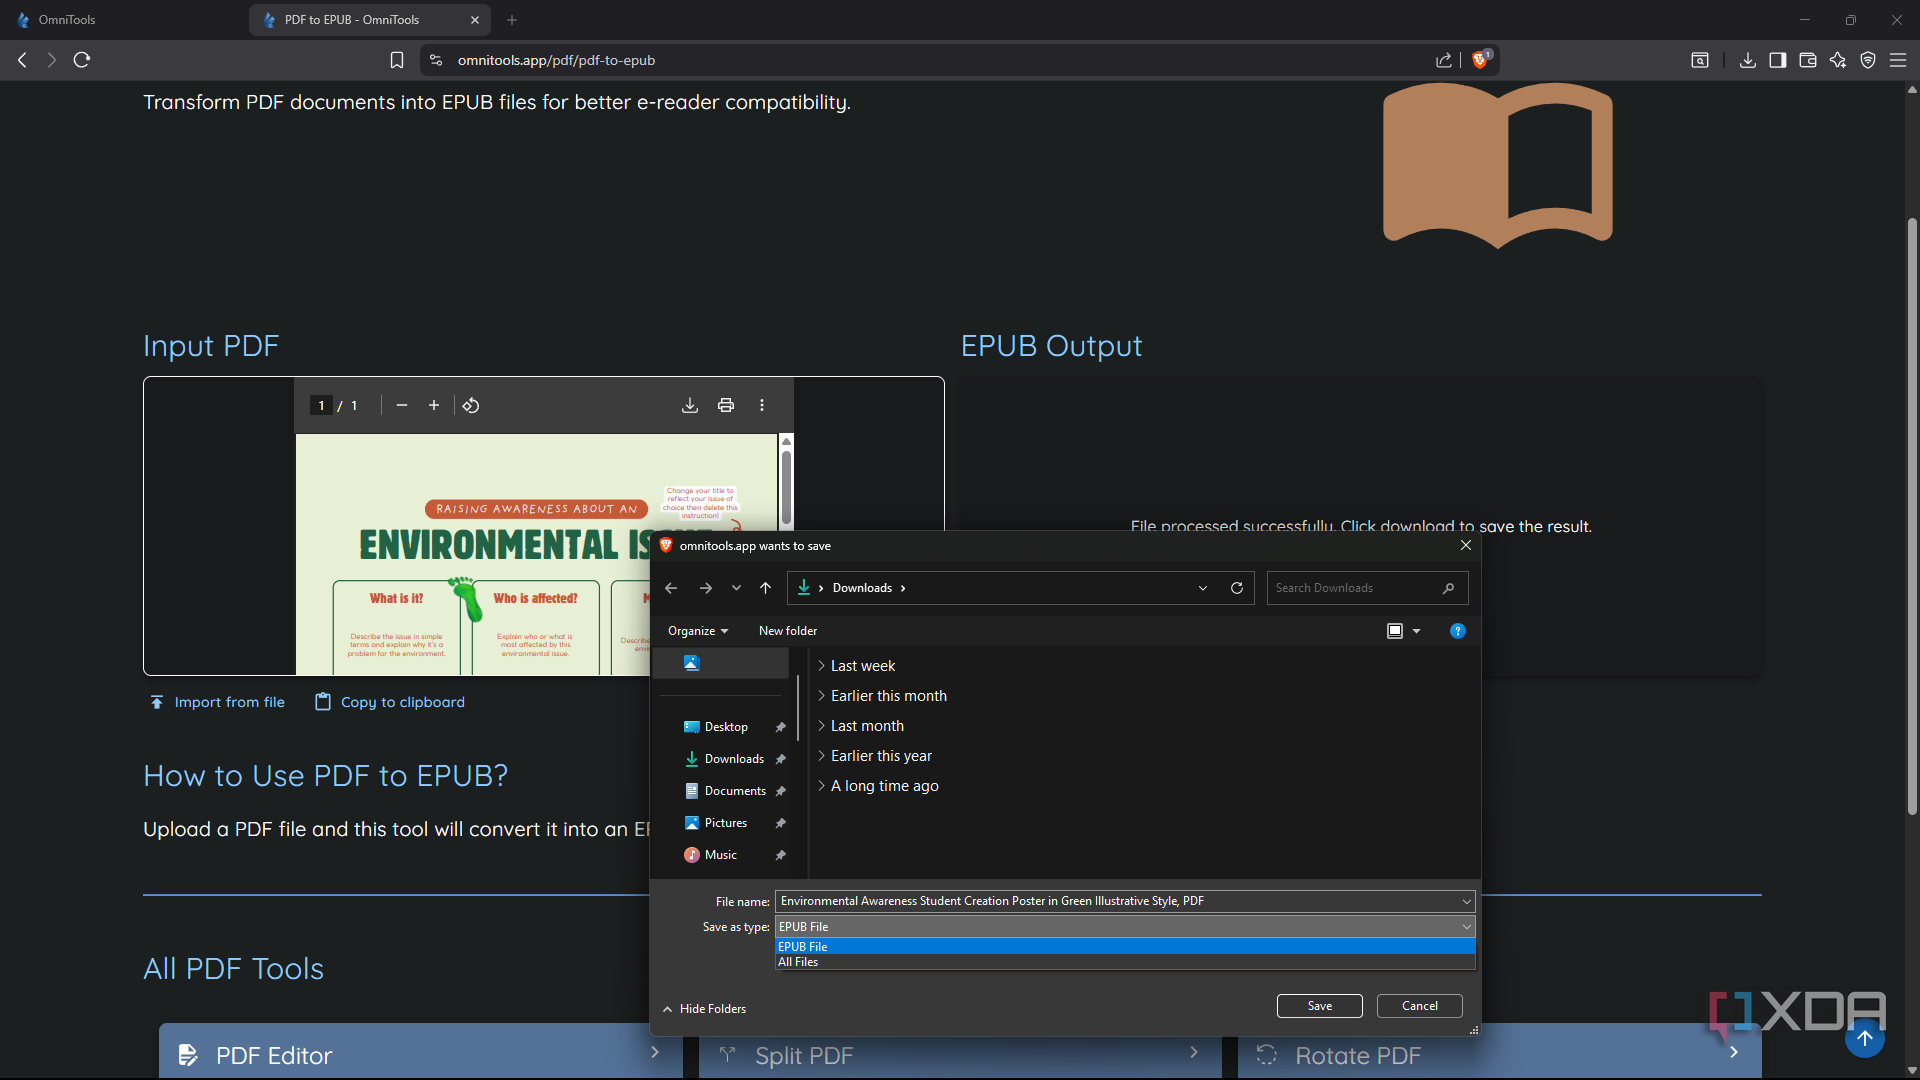Click the File name input field

coord(1118,901)
